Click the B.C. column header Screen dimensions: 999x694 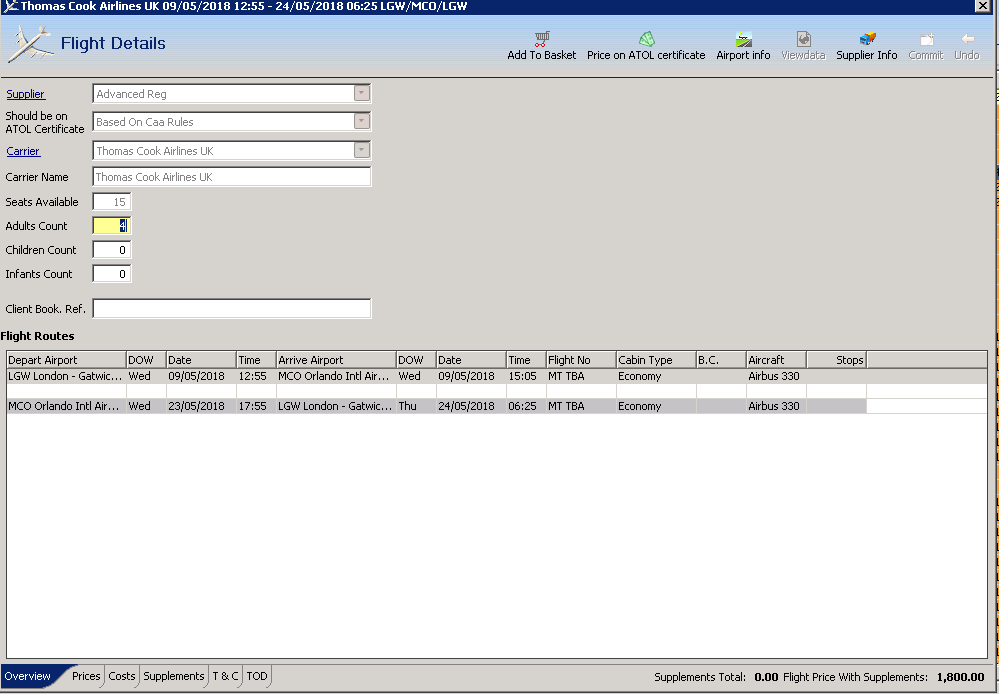721,360
